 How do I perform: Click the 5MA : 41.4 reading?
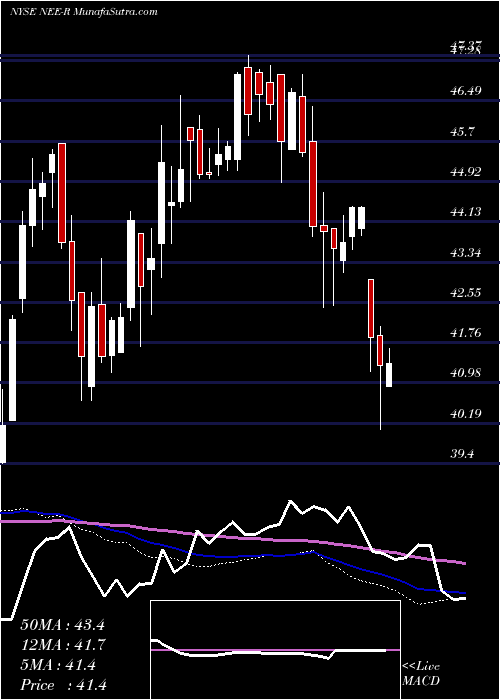(58, 665)
